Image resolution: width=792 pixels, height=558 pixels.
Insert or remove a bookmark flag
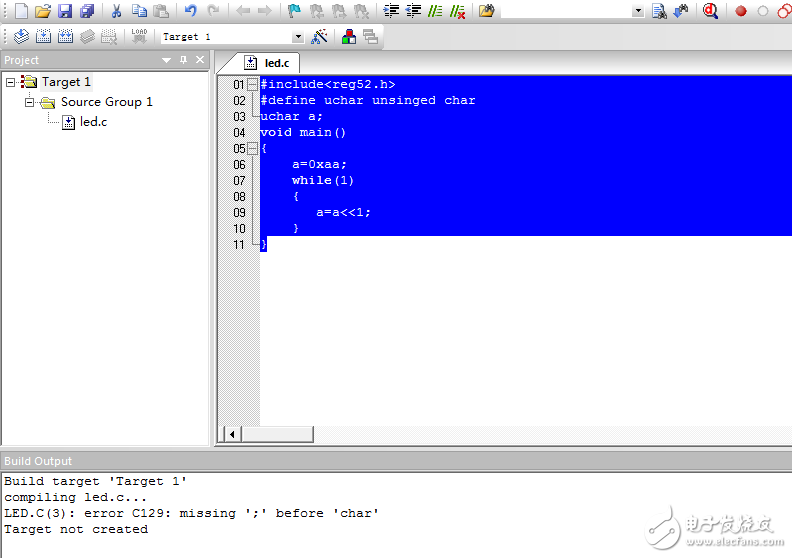coord(294,11)
